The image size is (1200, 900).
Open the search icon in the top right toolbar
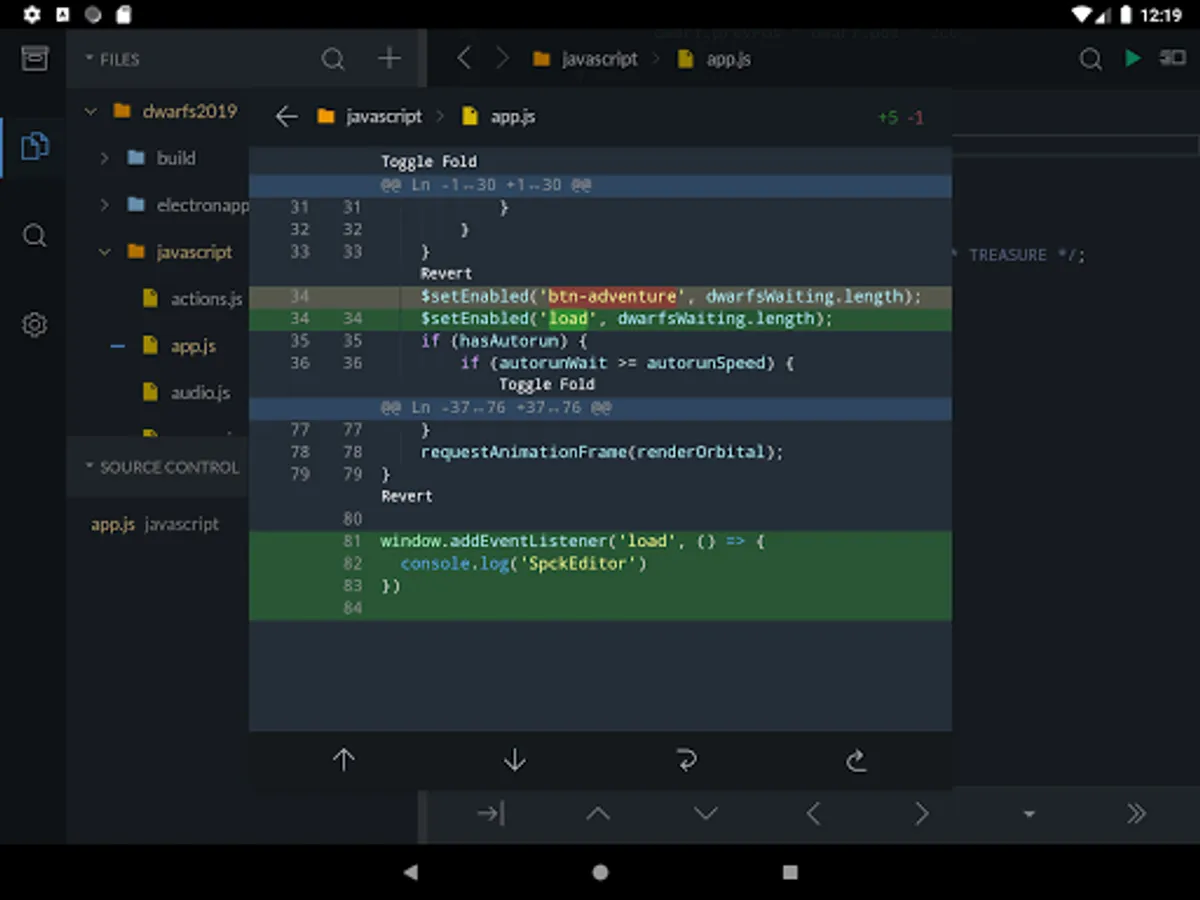(1090, 59)
